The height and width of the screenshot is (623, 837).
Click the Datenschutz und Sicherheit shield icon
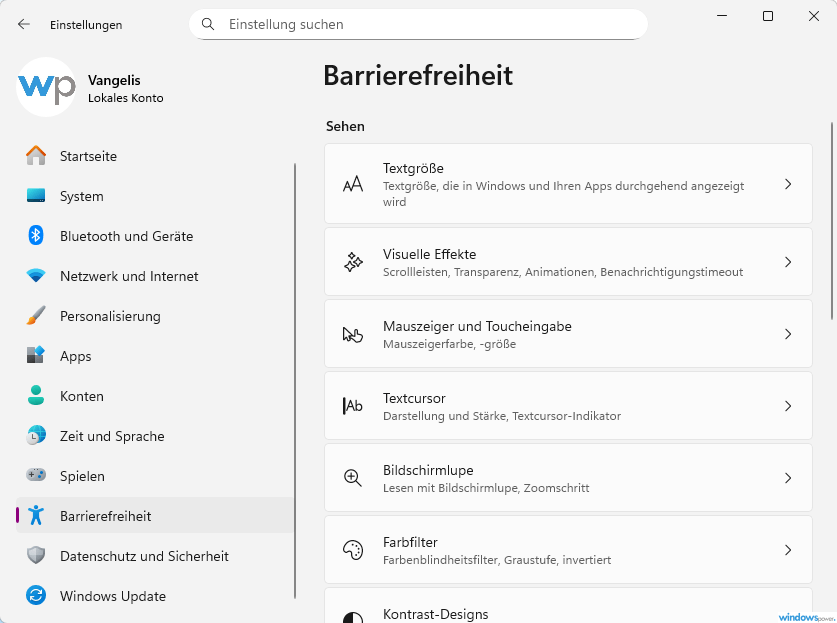pyautogui.click(x=36, y=556)
